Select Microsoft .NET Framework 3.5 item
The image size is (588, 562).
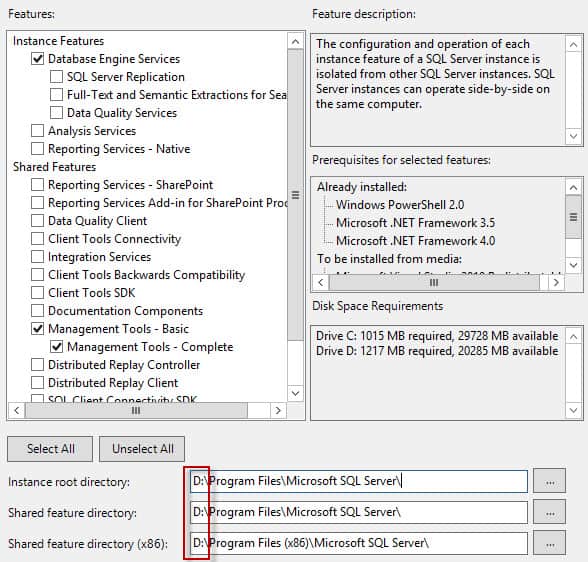pos(416,223)
